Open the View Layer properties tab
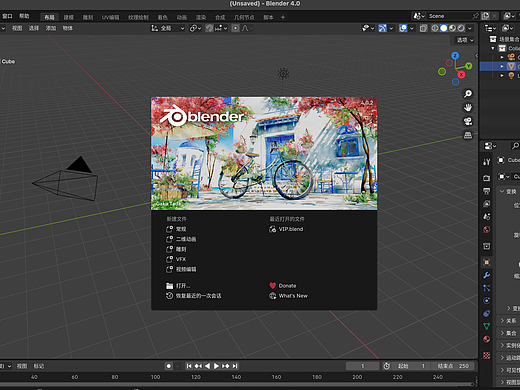The width and height of the screenshot is (520, 390). point(487,204)
